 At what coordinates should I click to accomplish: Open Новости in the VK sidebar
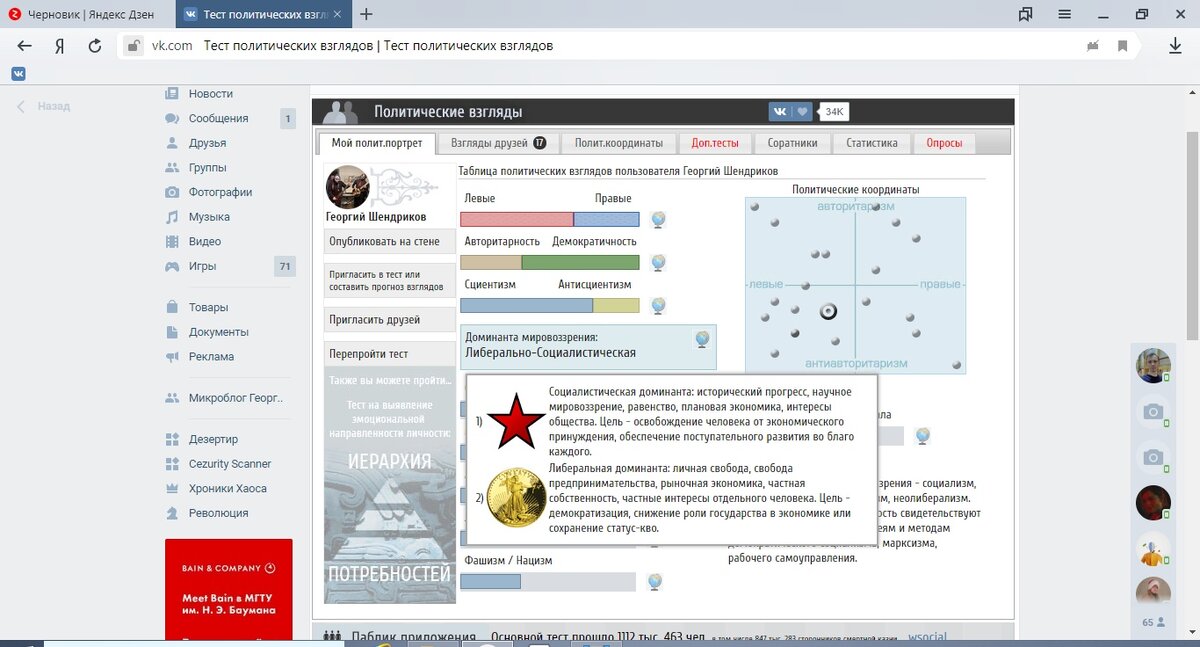[210, 94]
